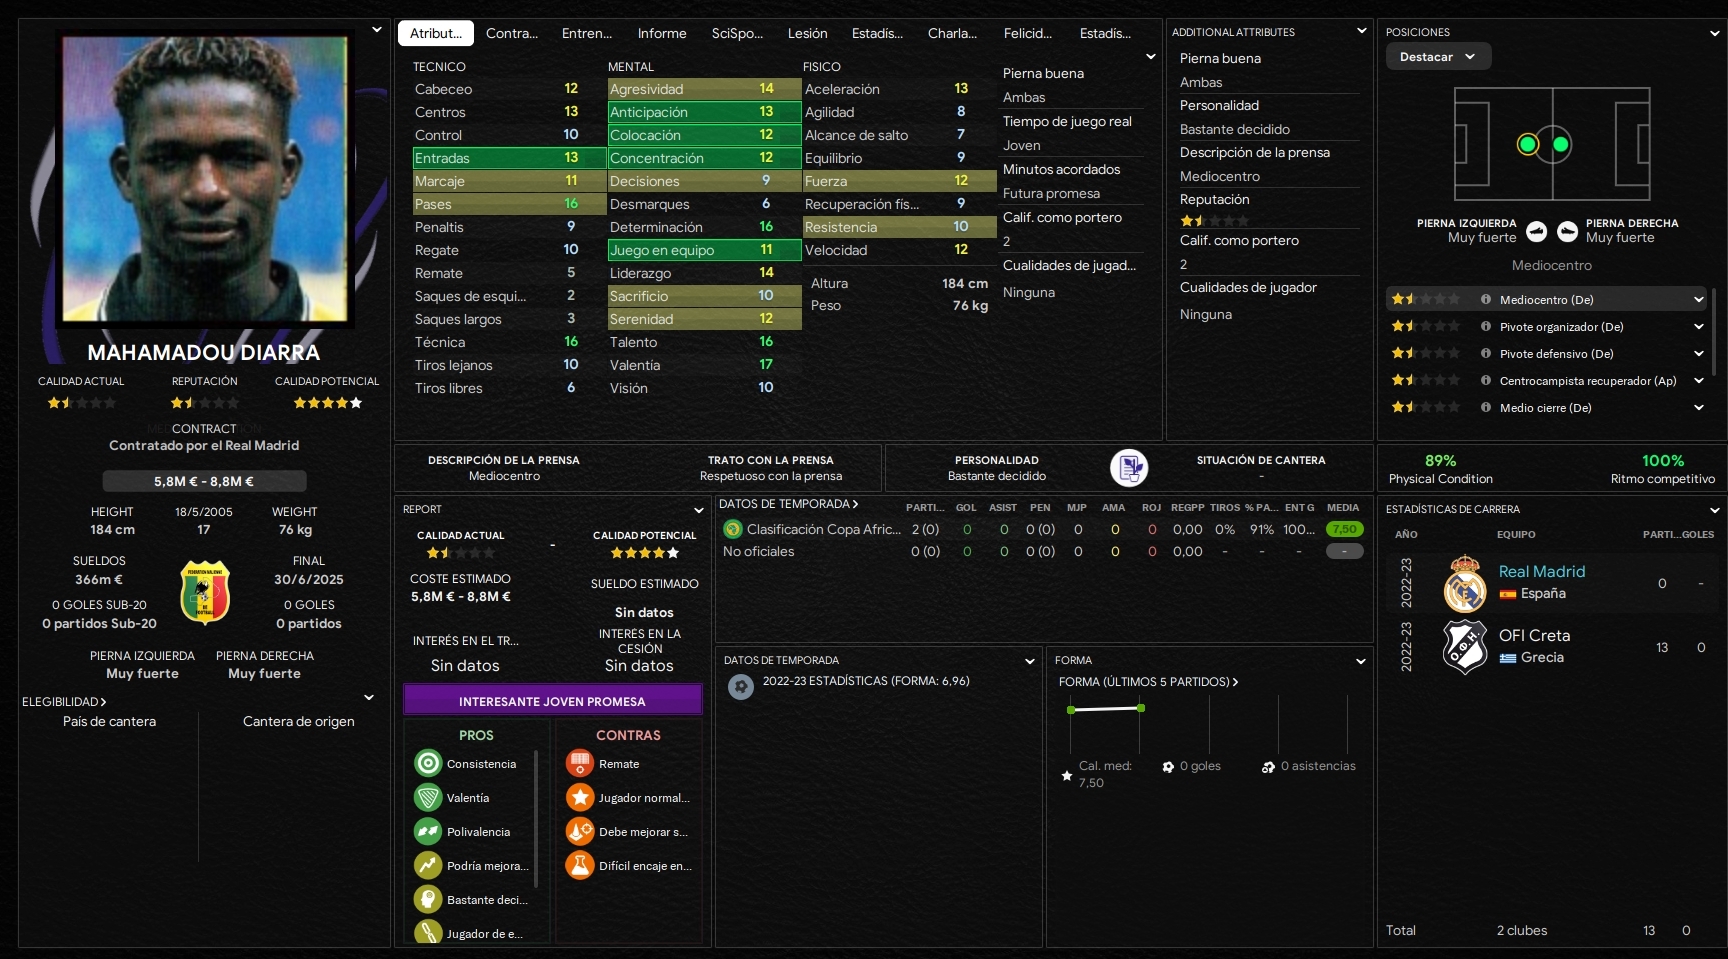Click info icon beside Mediocentro (De)

point(1486,299)
